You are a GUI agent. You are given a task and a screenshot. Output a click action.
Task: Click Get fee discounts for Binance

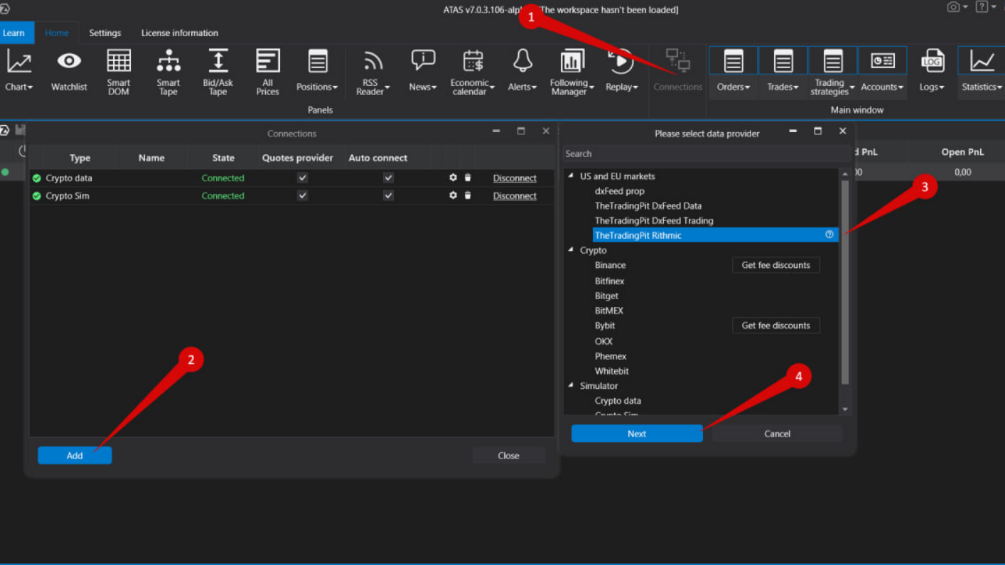776,265
